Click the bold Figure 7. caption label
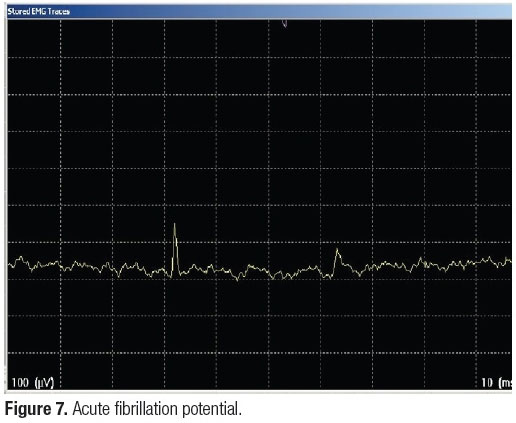 [36, 409]
